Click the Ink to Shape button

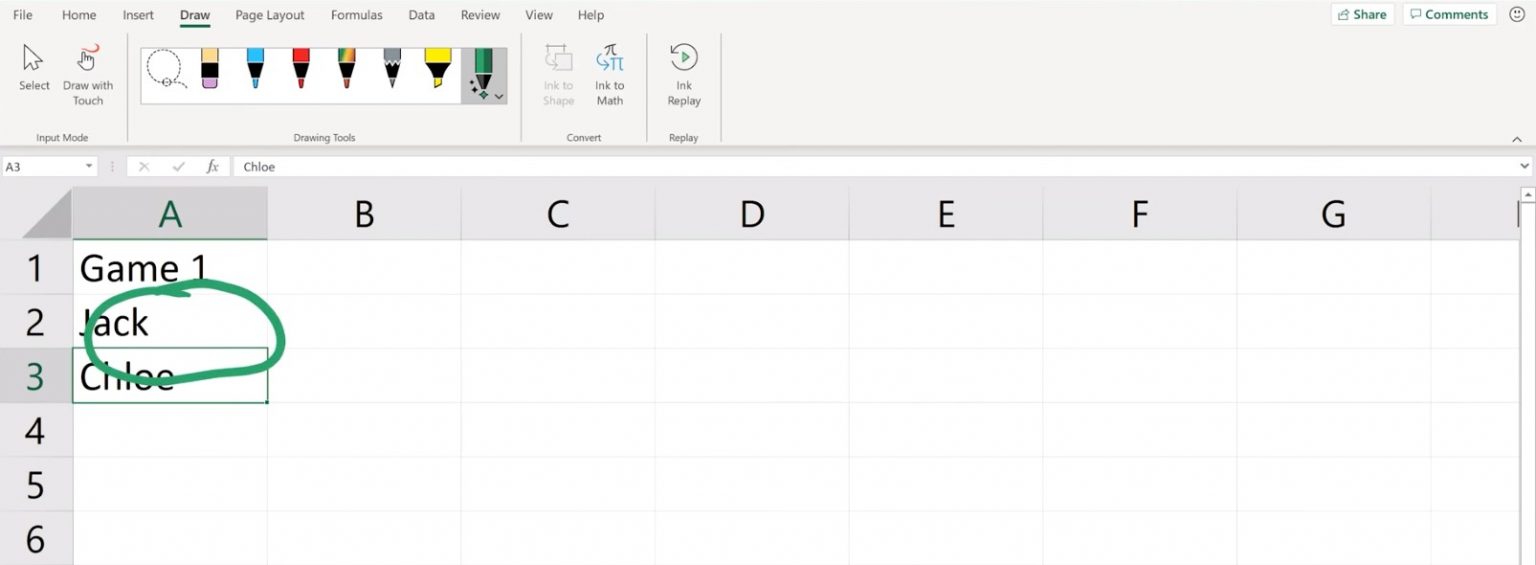pyautogui.click(x=558, y=74)
